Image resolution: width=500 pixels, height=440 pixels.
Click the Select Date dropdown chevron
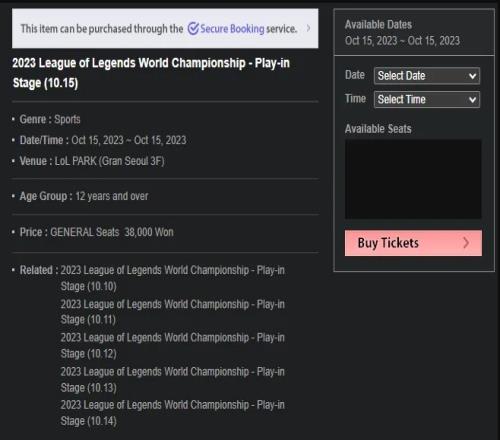[472, 76]
